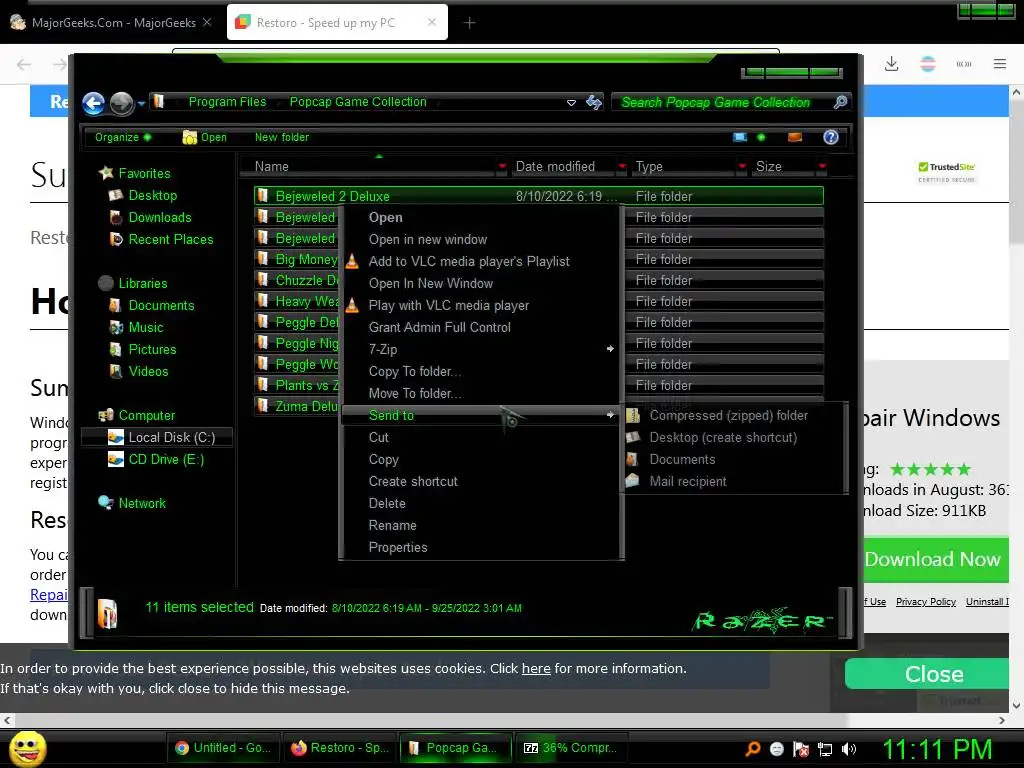Change view using the views icon
The image size is (1024, 768).
click(x=740, y=137)
